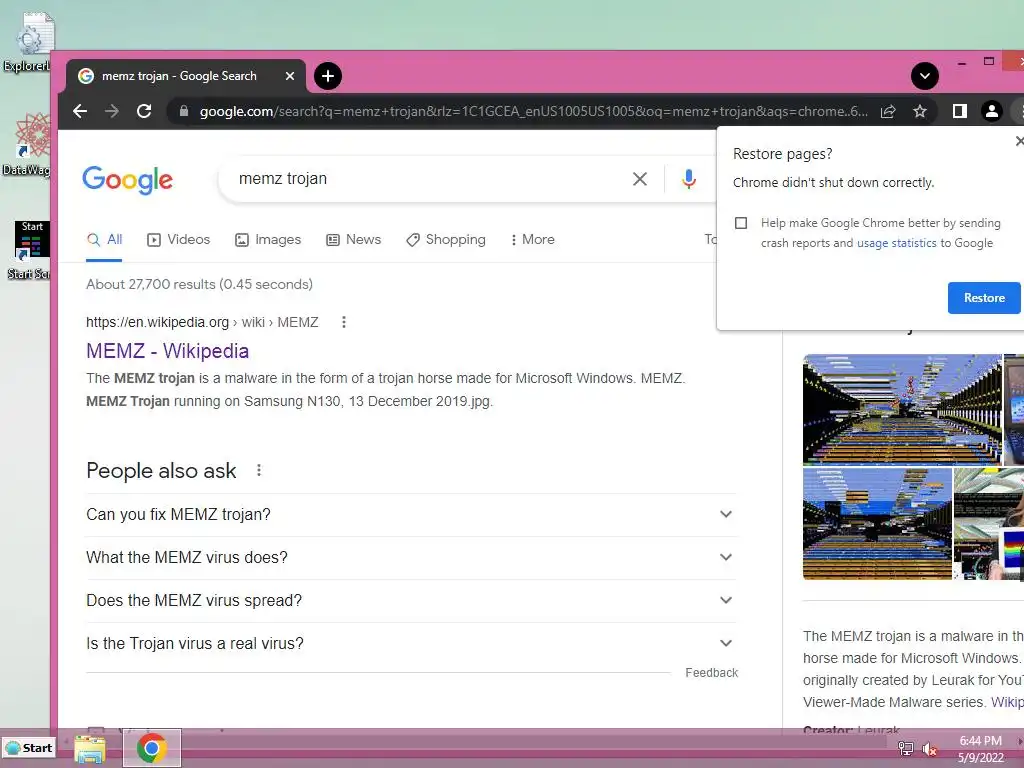Open the tab search dropdown arrow
This screenshot has height=768, width=1024.
(925, 76)
